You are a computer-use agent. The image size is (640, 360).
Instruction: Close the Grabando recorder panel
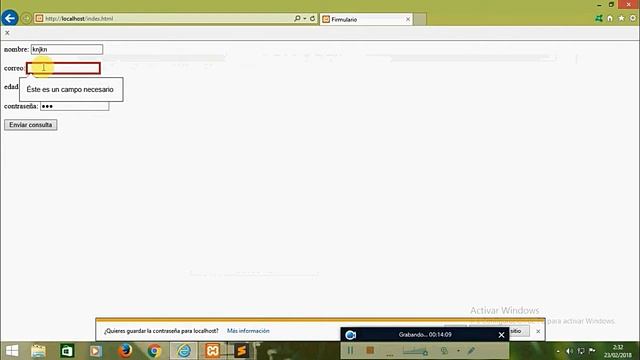coord(501,335)
